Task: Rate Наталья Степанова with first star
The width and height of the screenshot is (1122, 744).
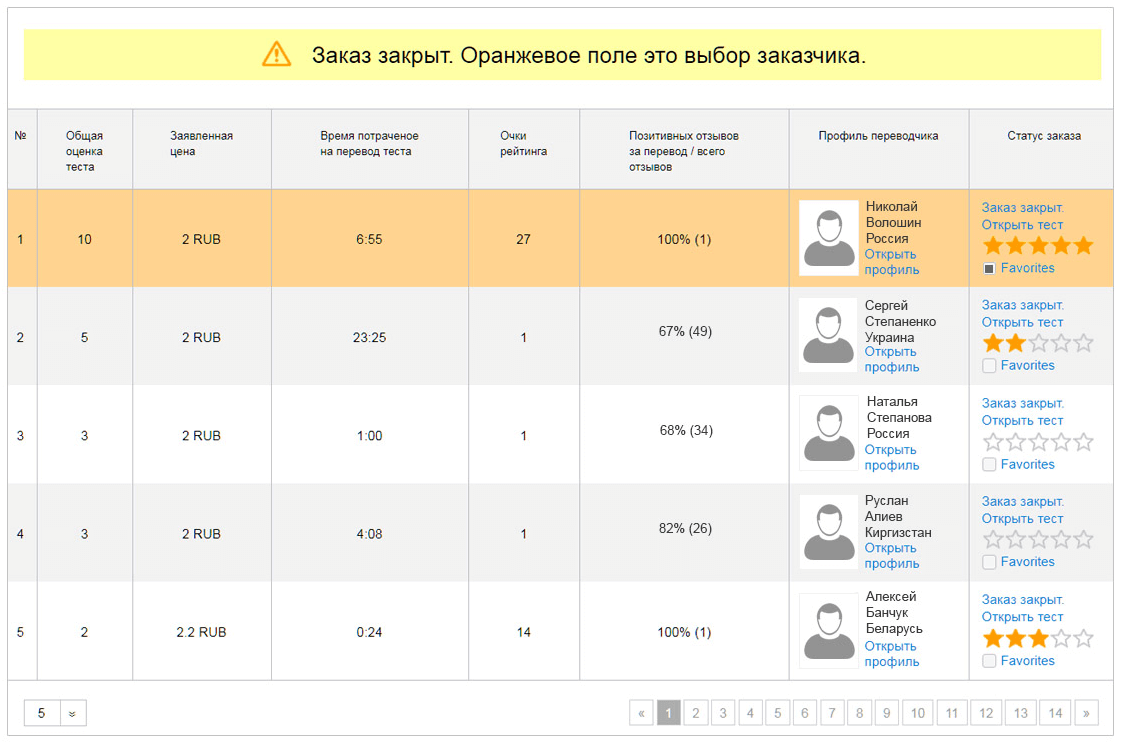Action: click(x=992, y=442)
